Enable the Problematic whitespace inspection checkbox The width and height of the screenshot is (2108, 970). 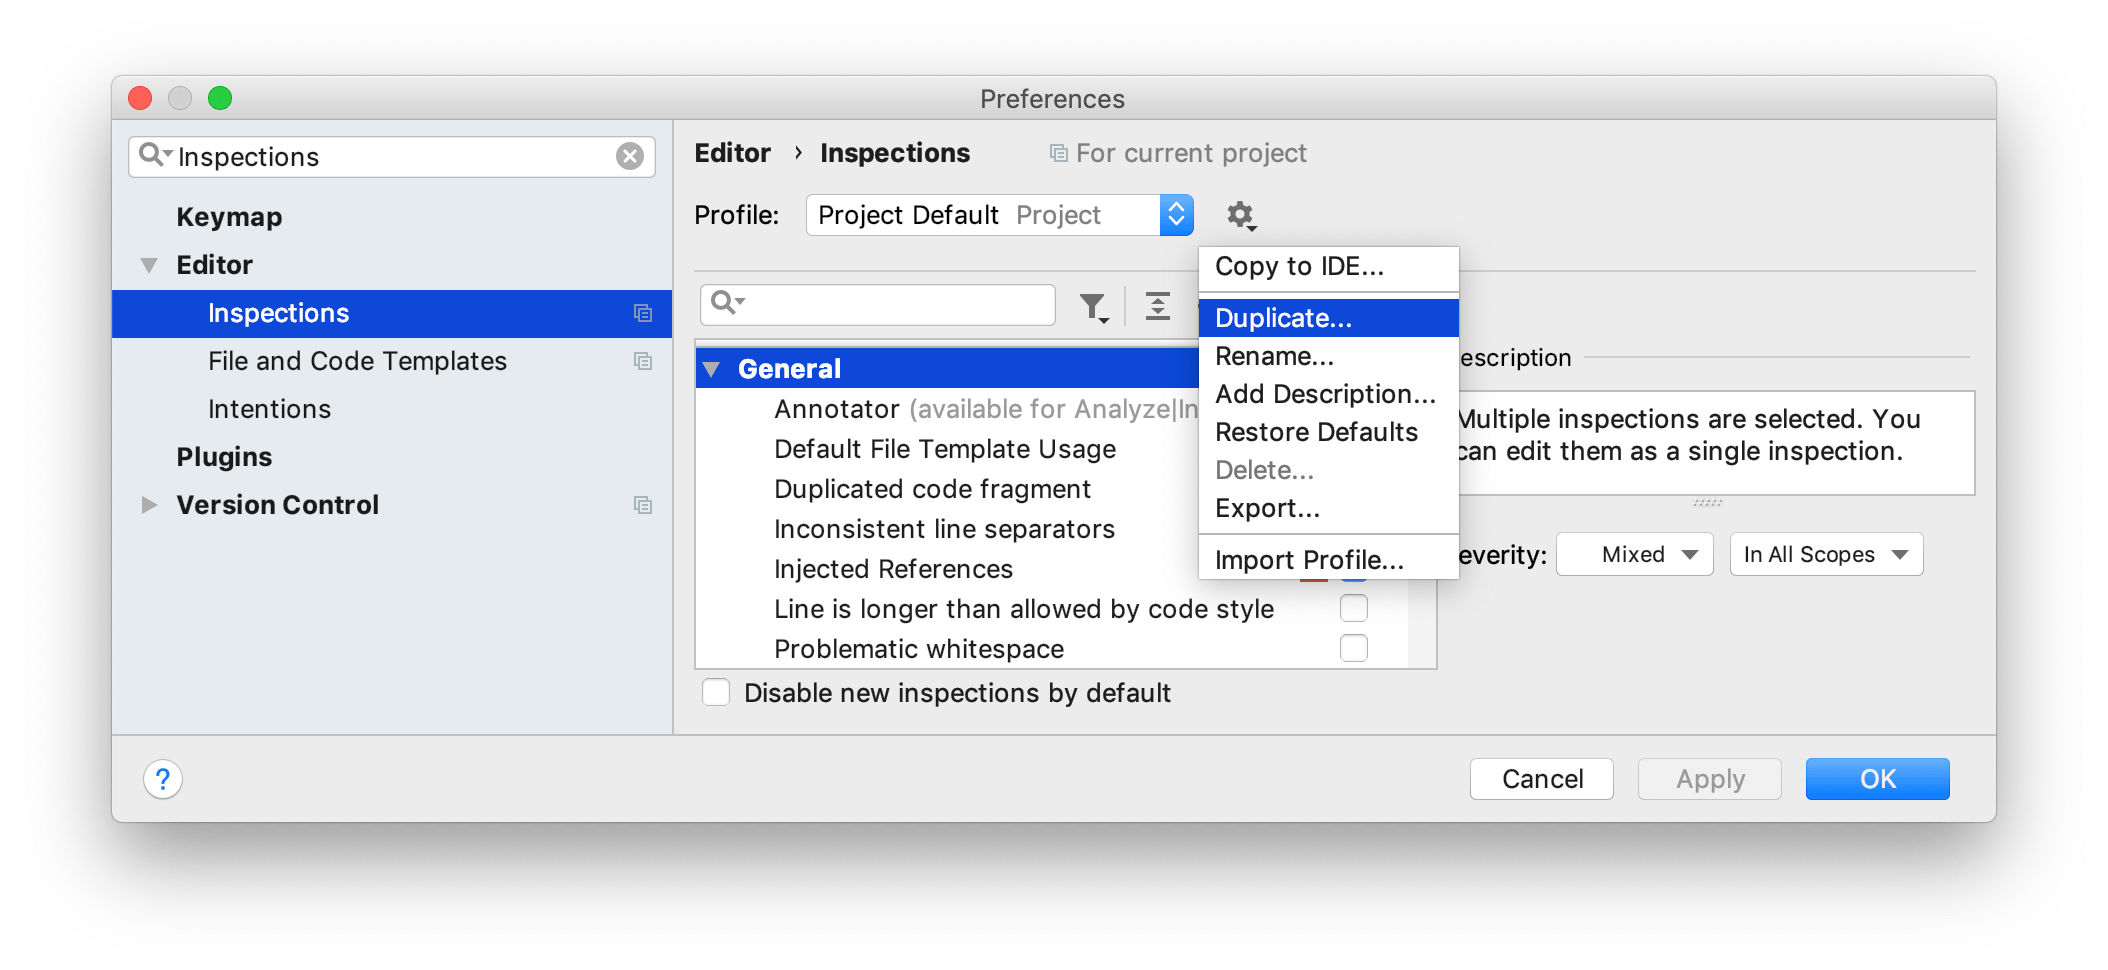[x=1353, y=648]
